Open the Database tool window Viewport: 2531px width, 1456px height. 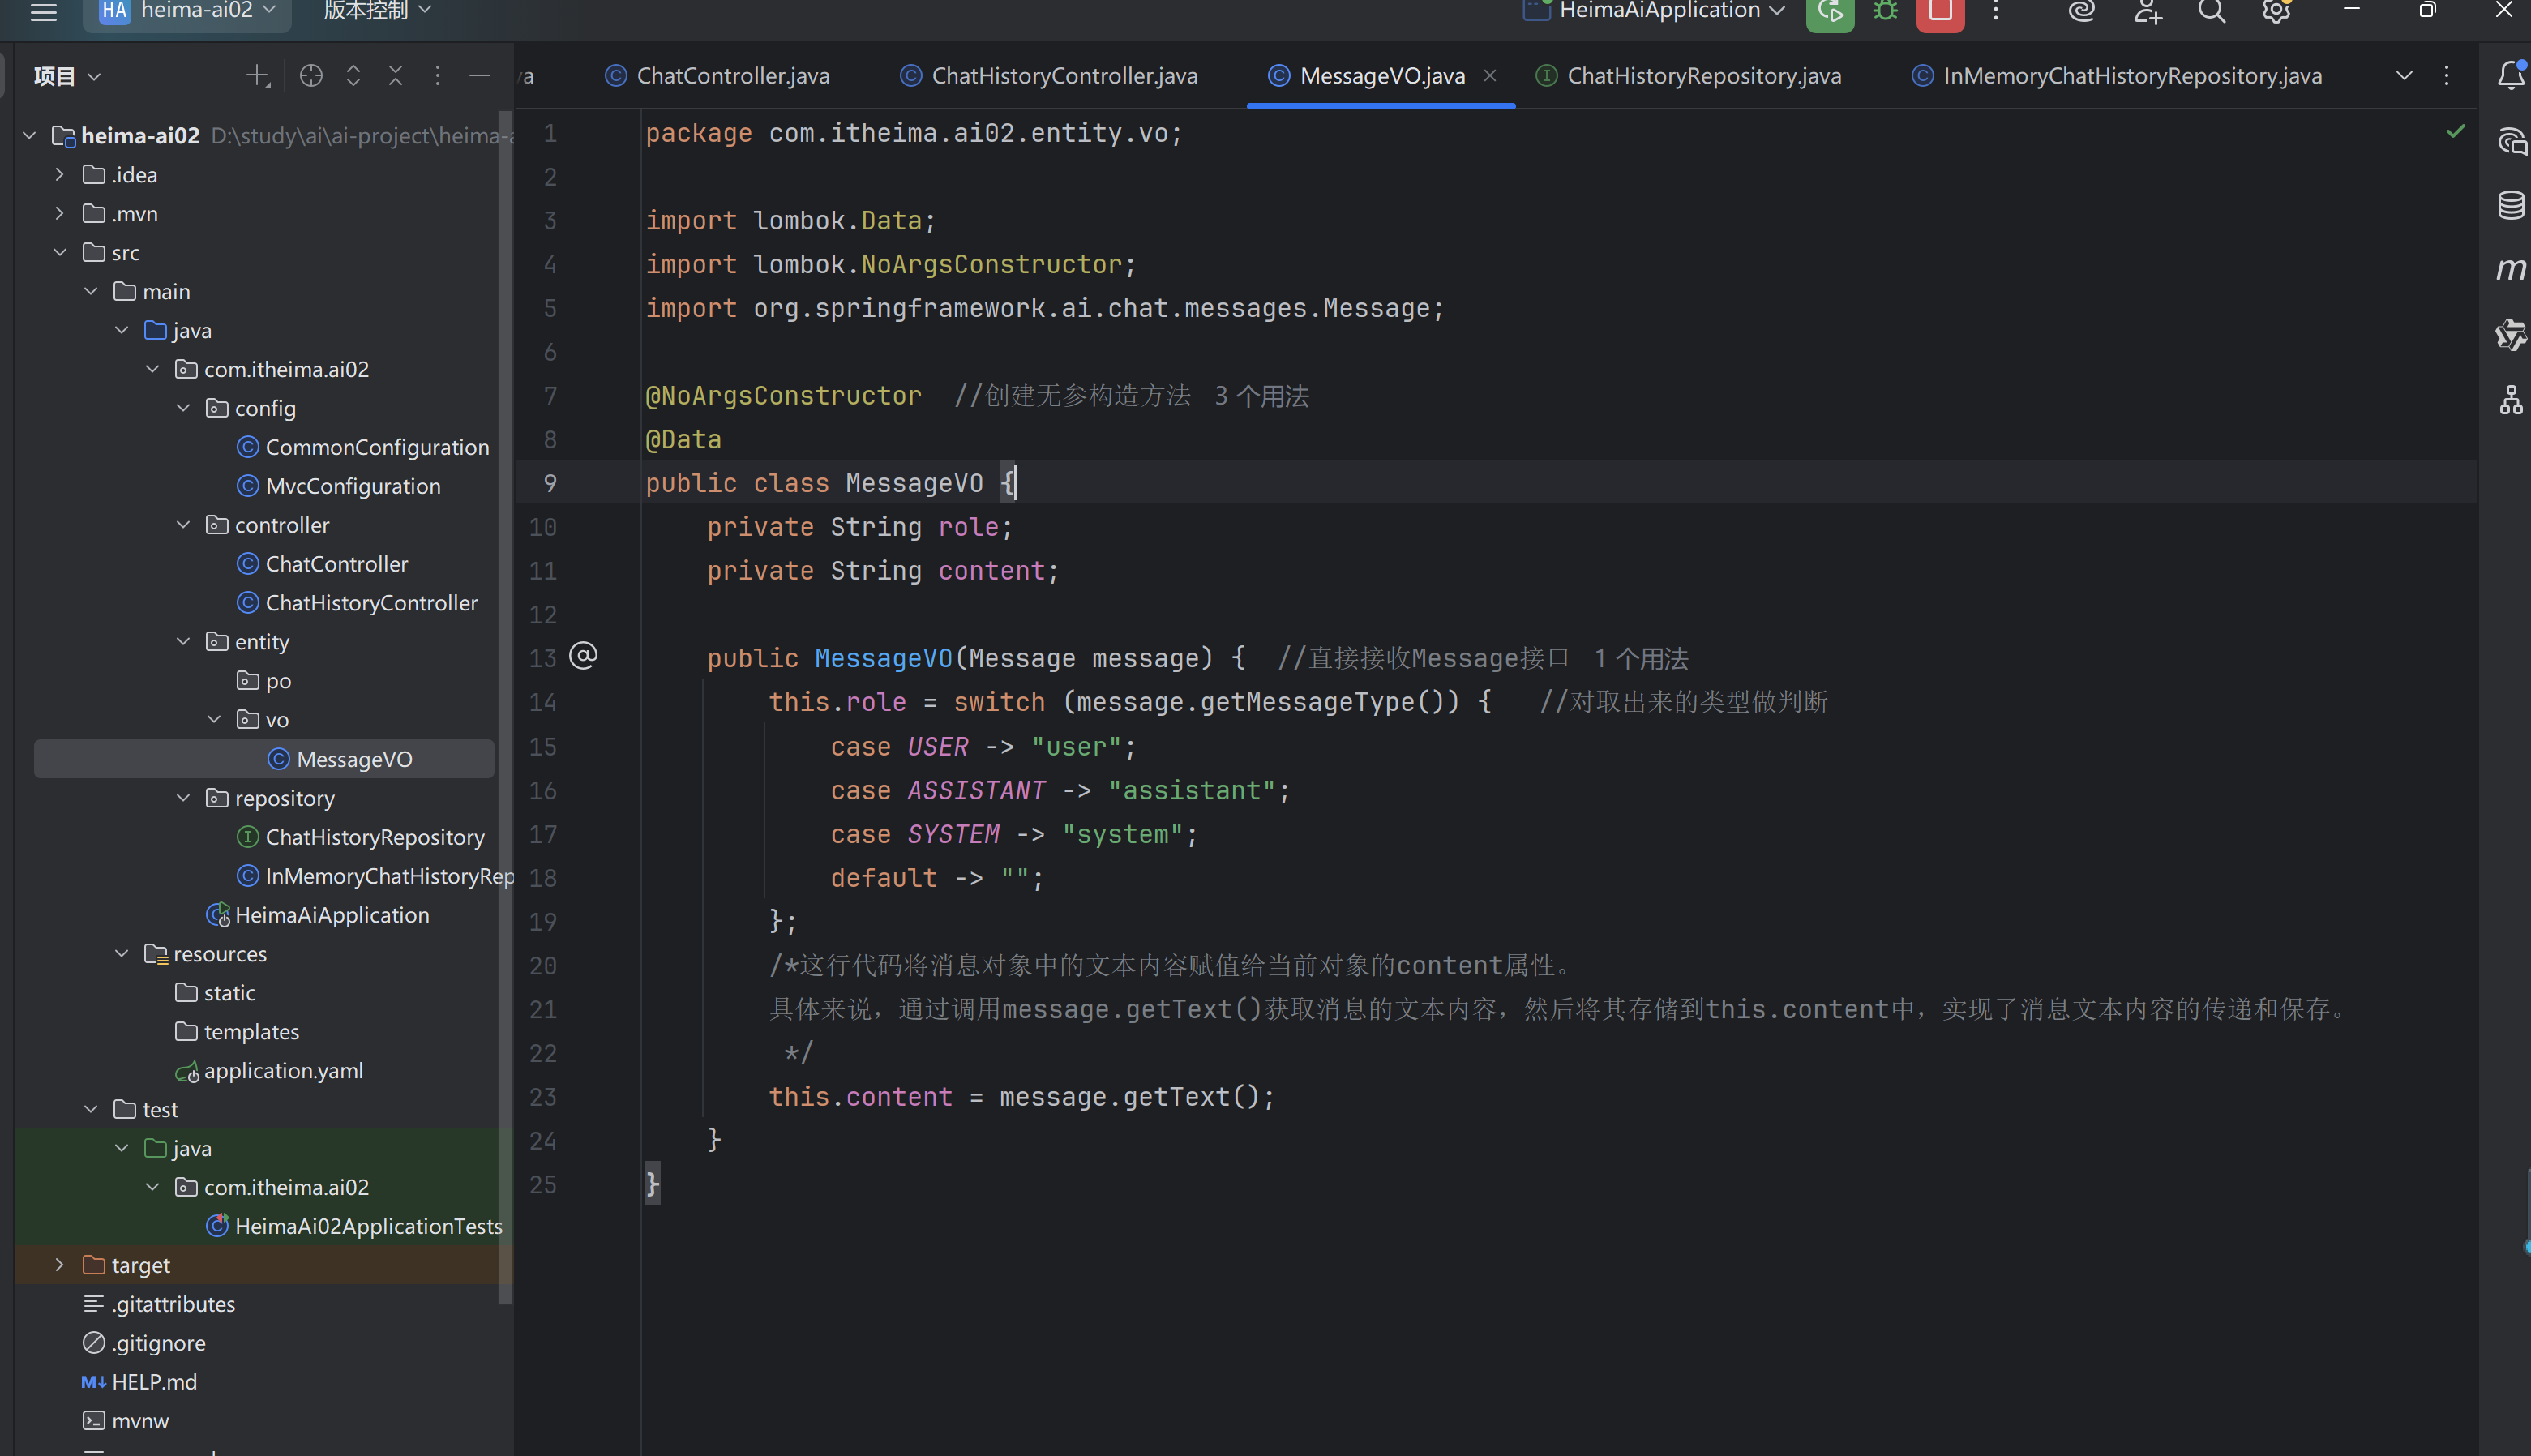2510,205
